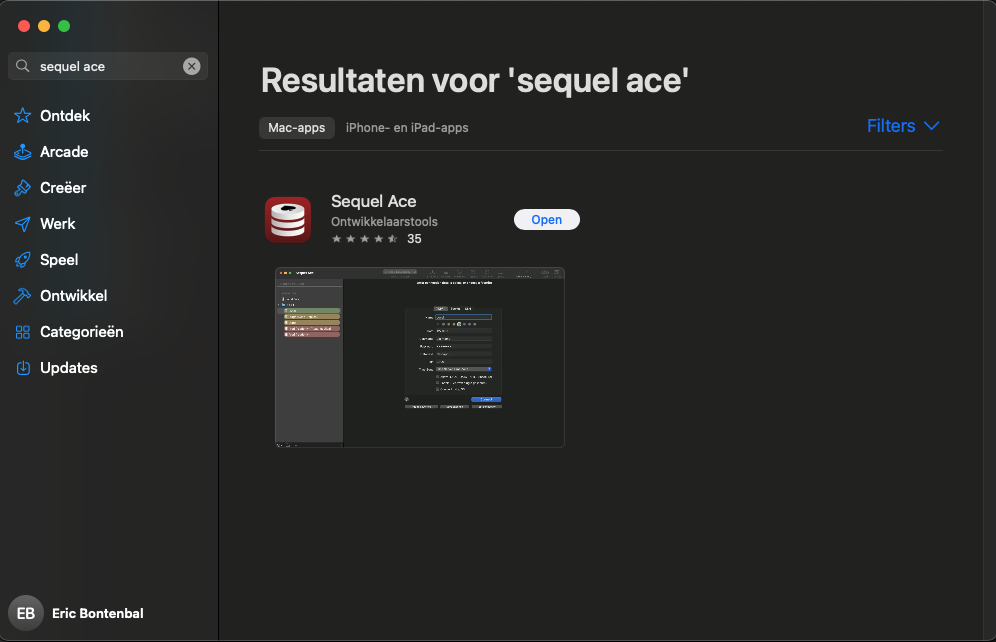Click the Creëer paintbrush icon
Image resolution: width=996 pixels, height=642 pixels.
(23, 188)
